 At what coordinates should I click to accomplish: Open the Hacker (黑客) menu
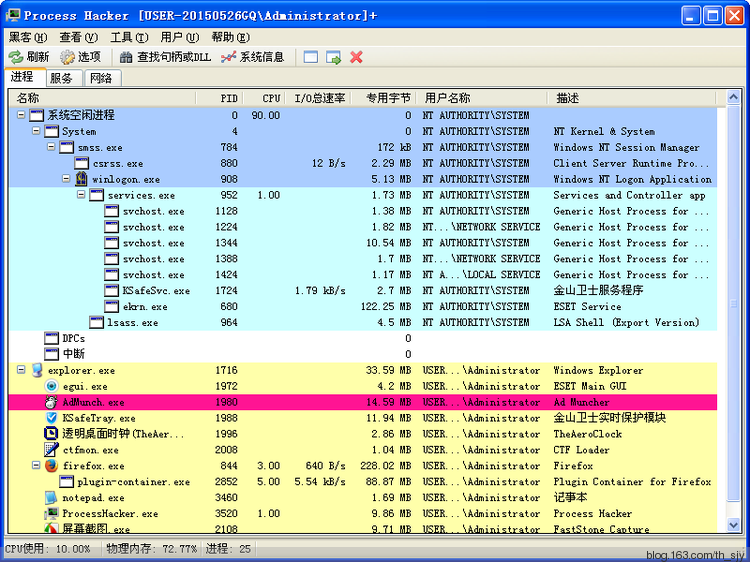(28, 37)
